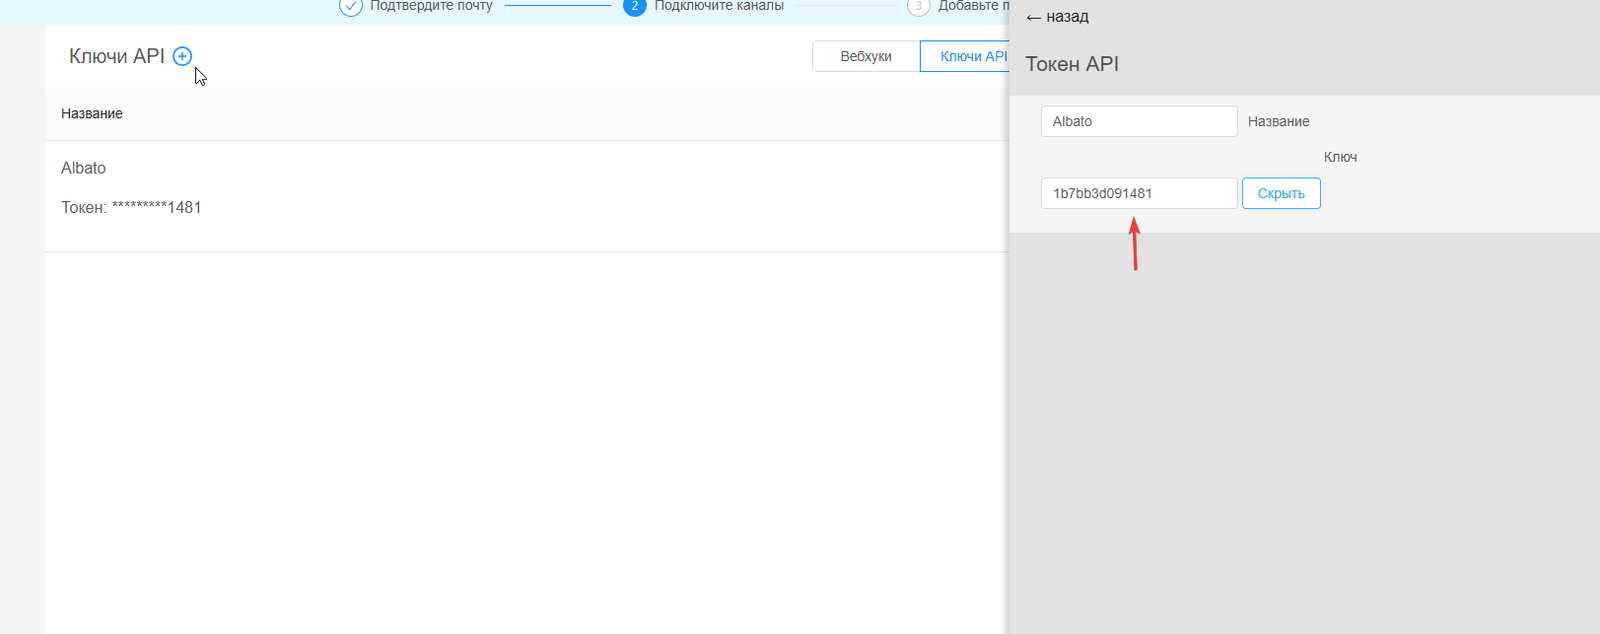Open the Подключите каналы step
Viewport: 1600px width, 634px height.
pos(719,6)
